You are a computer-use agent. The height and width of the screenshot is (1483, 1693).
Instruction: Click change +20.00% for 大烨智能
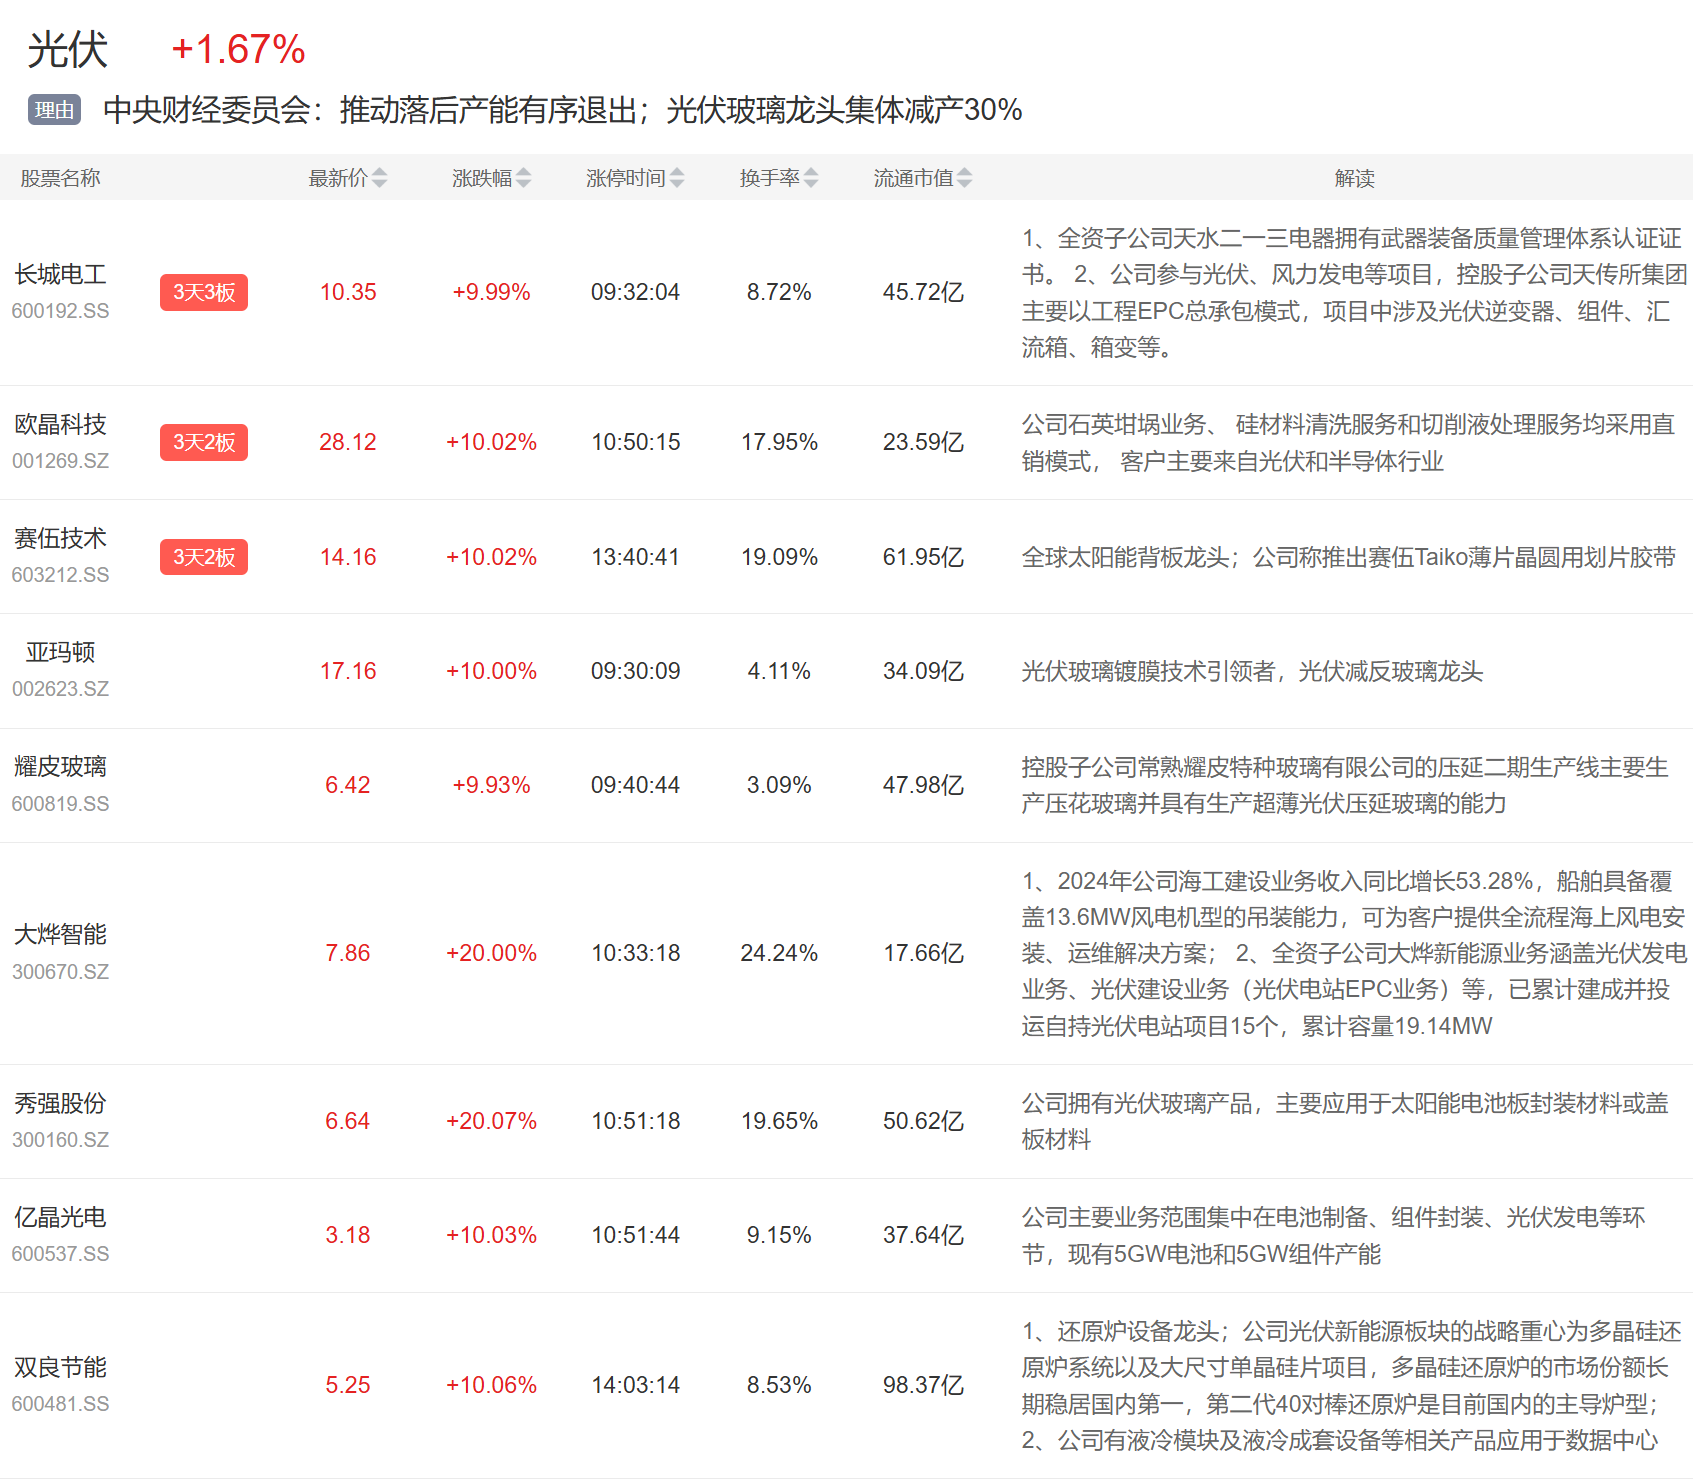[491, 953]
